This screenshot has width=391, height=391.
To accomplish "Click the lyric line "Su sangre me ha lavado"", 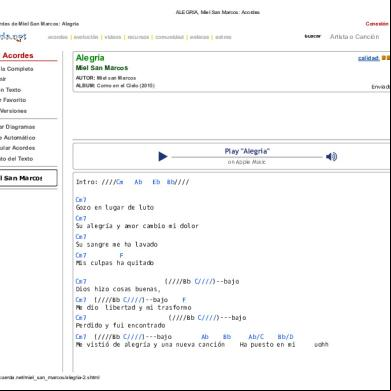I will pos(117,244).
